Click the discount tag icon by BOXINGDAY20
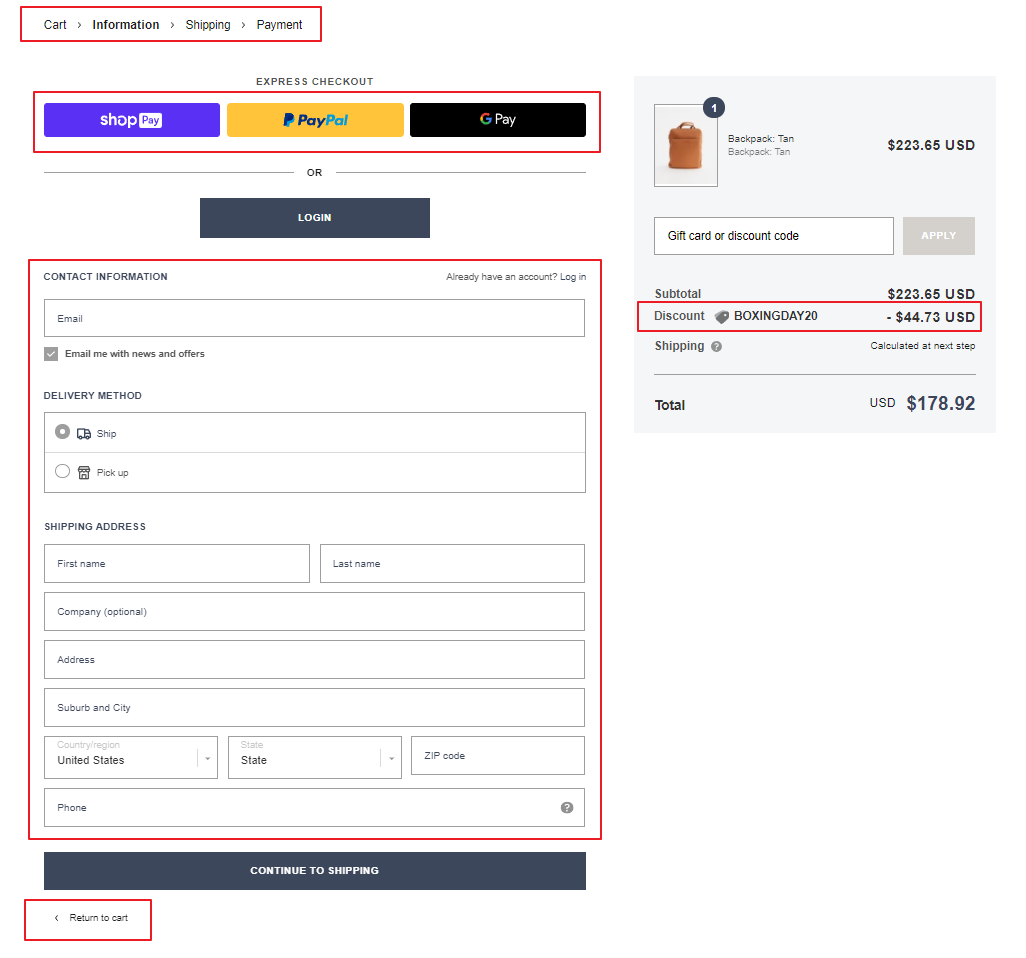 click(722, 317)
